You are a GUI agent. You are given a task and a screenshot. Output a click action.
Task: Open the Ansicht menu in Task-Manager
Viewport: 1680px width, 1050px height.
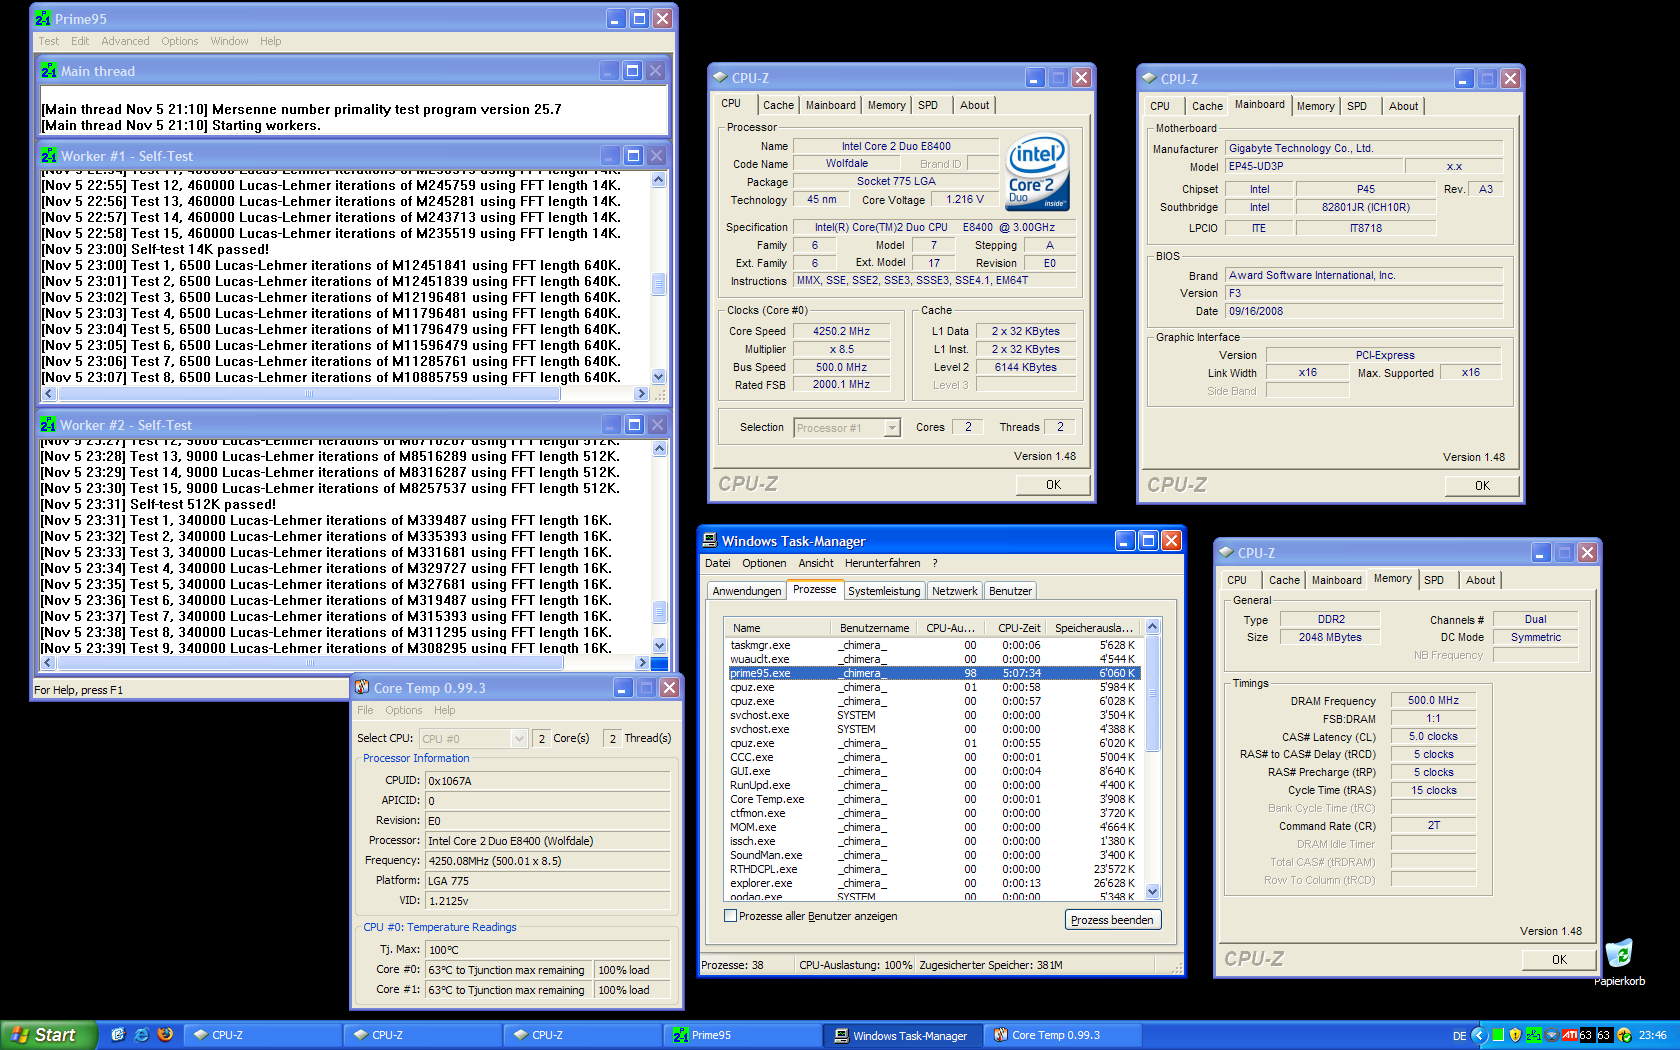(816, 563)
